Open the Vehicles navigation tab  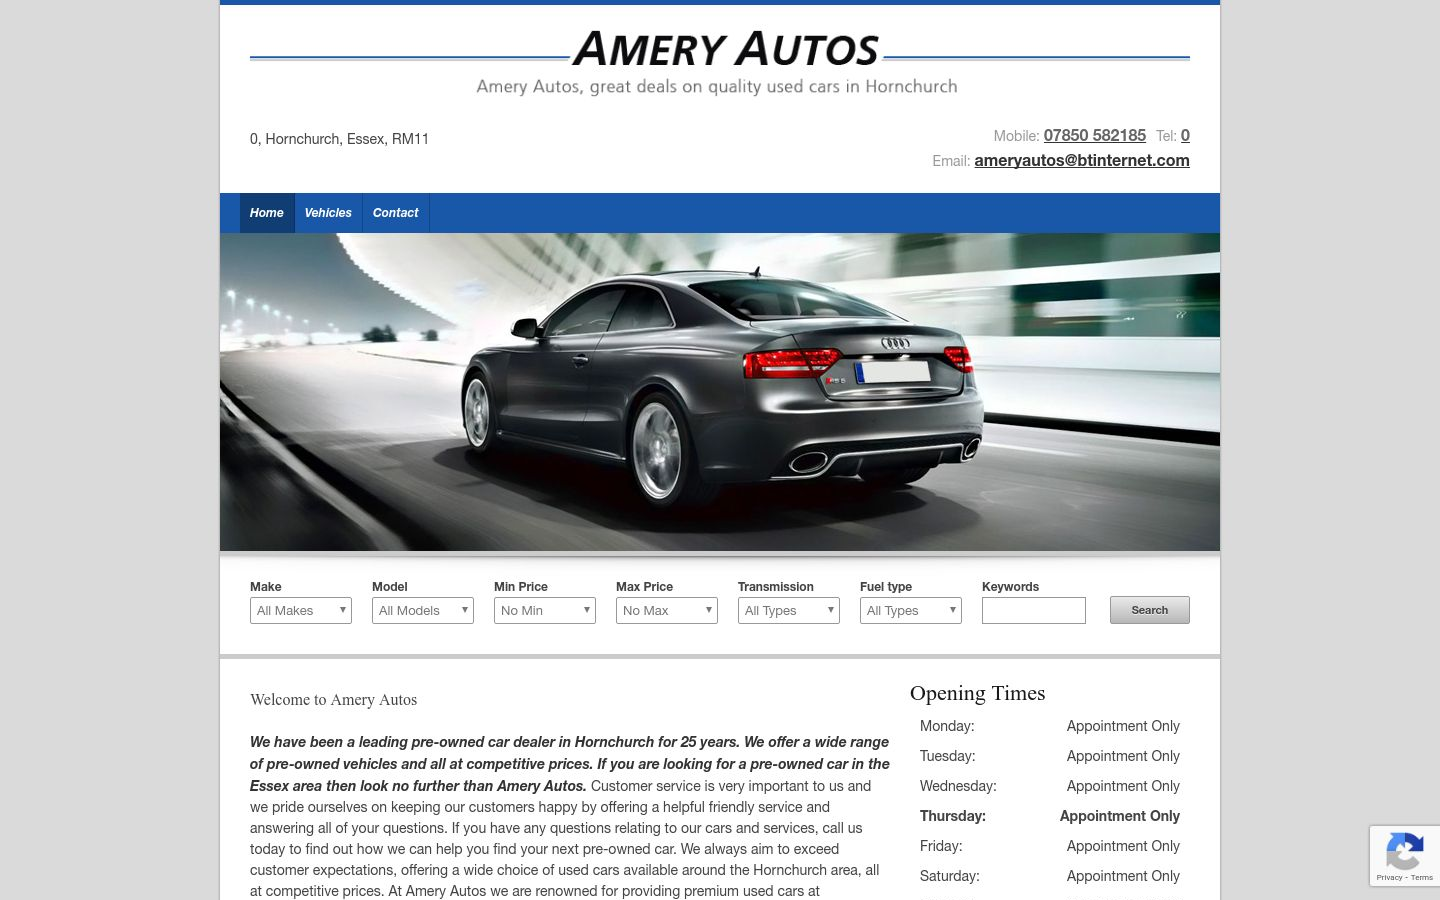pos(328,213)
